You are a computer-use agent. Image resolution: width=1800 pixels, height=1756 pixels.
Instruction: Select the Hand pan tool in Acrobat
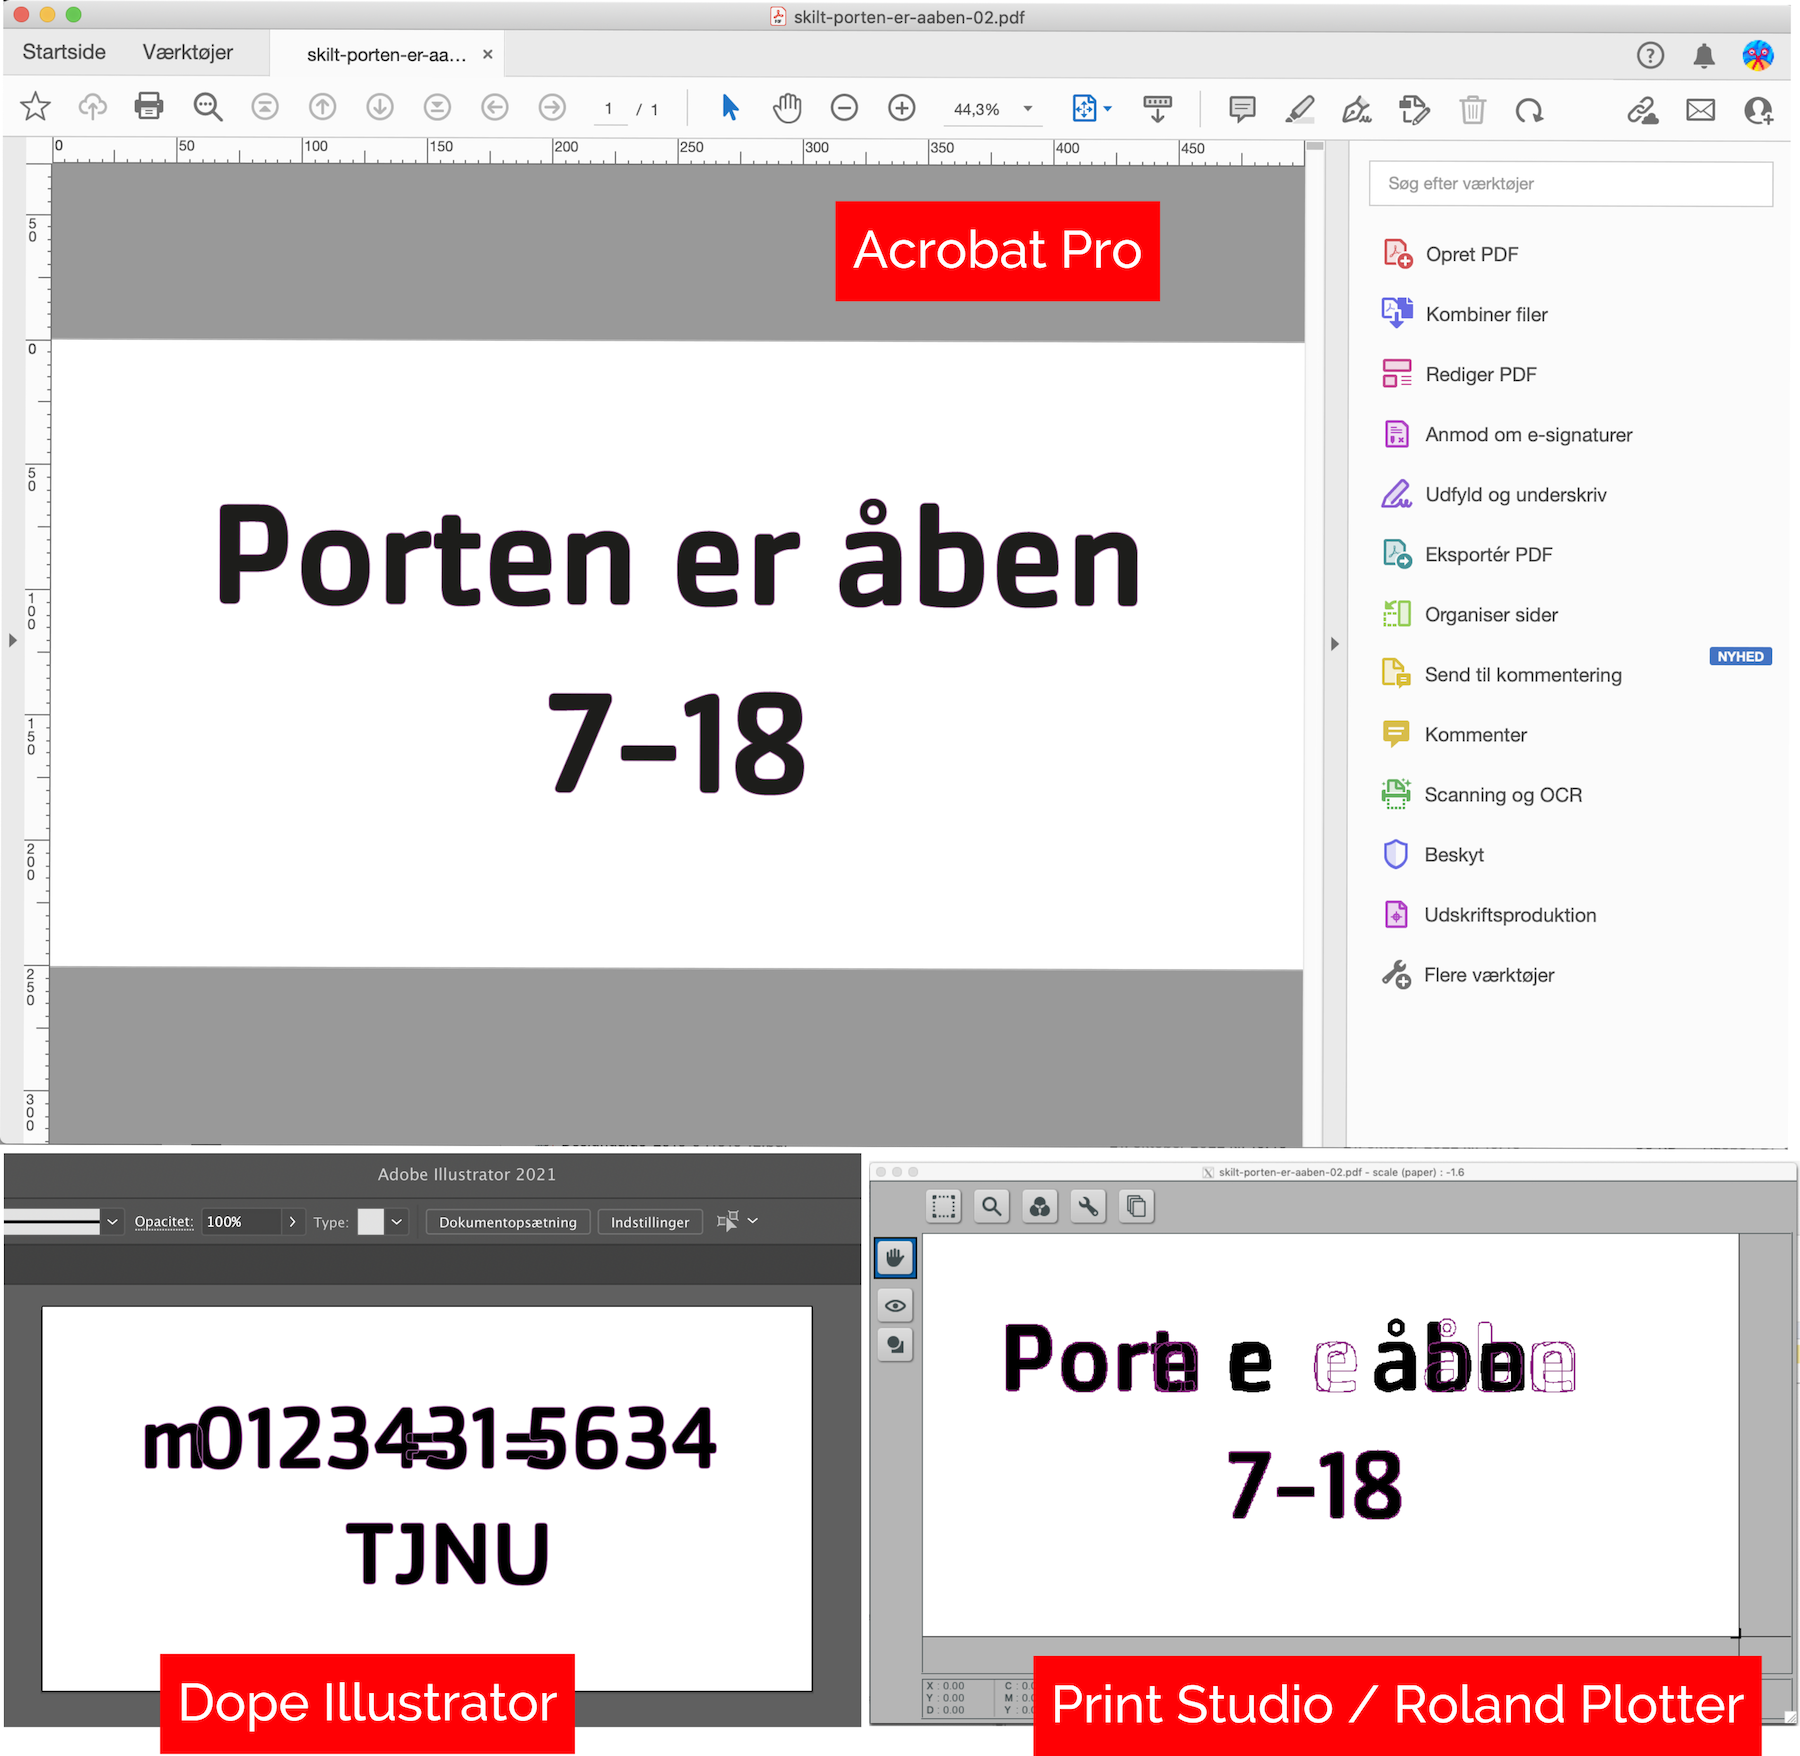coord(787,108)
